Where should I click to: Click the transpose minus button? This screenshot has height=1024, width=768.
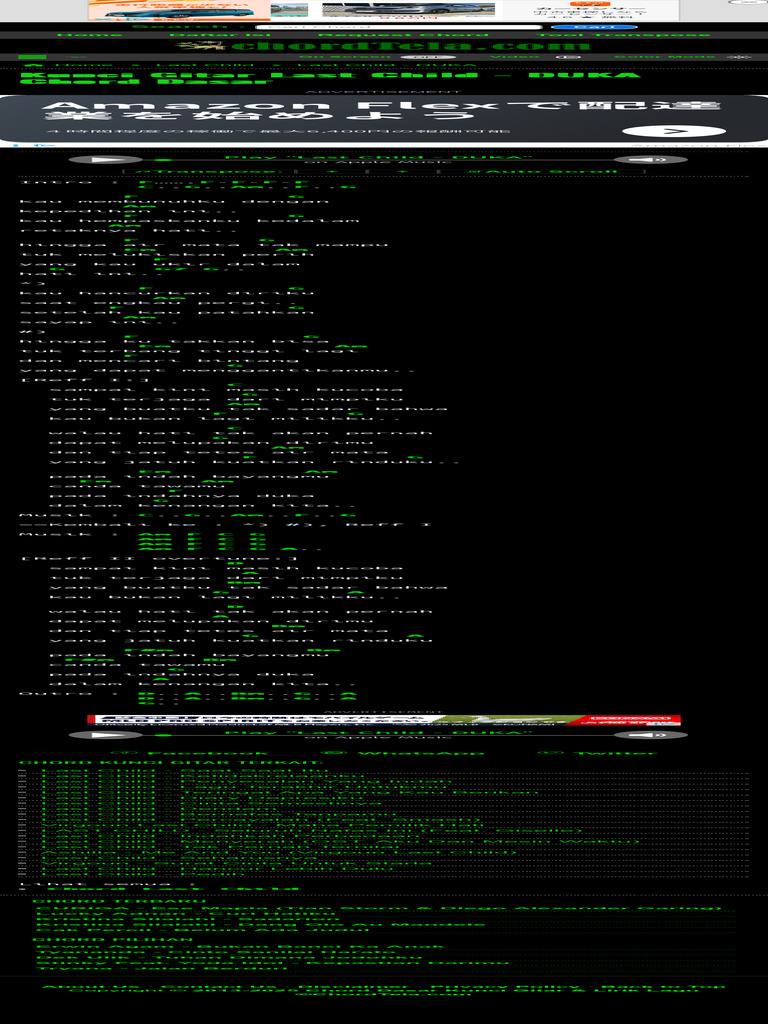(x=331, y=172)
